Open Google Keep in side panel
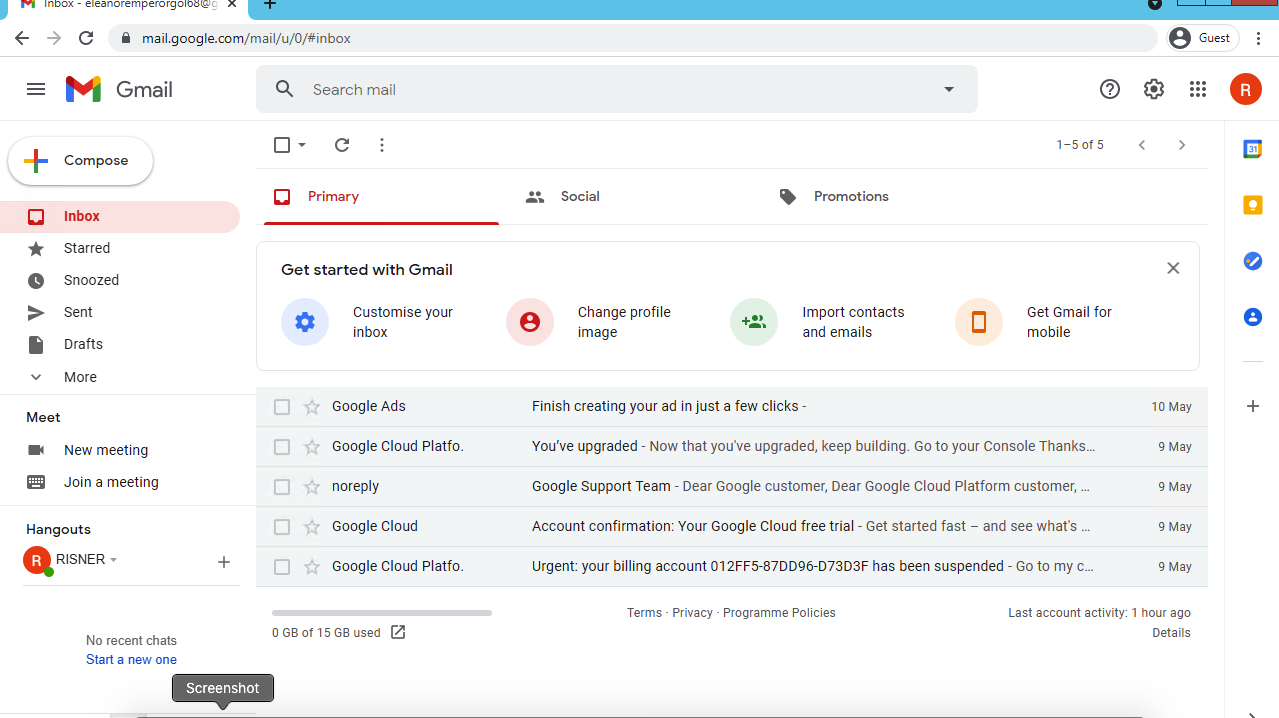1279x718 pixels. coord(1252,205)
